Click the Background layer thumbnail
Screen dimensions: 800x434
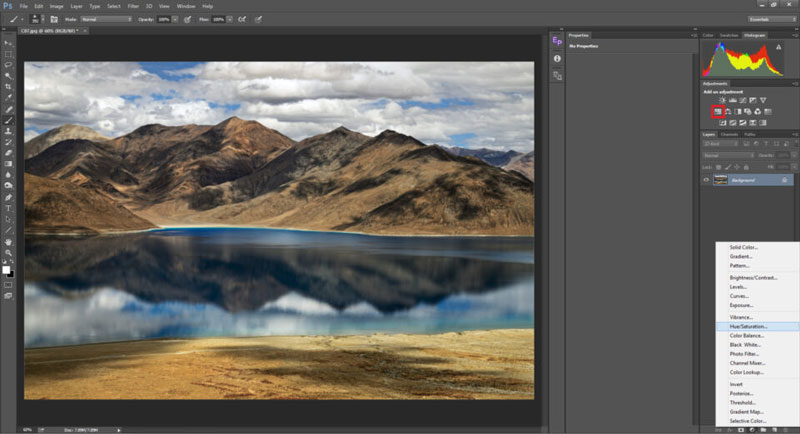click(719, 180)
